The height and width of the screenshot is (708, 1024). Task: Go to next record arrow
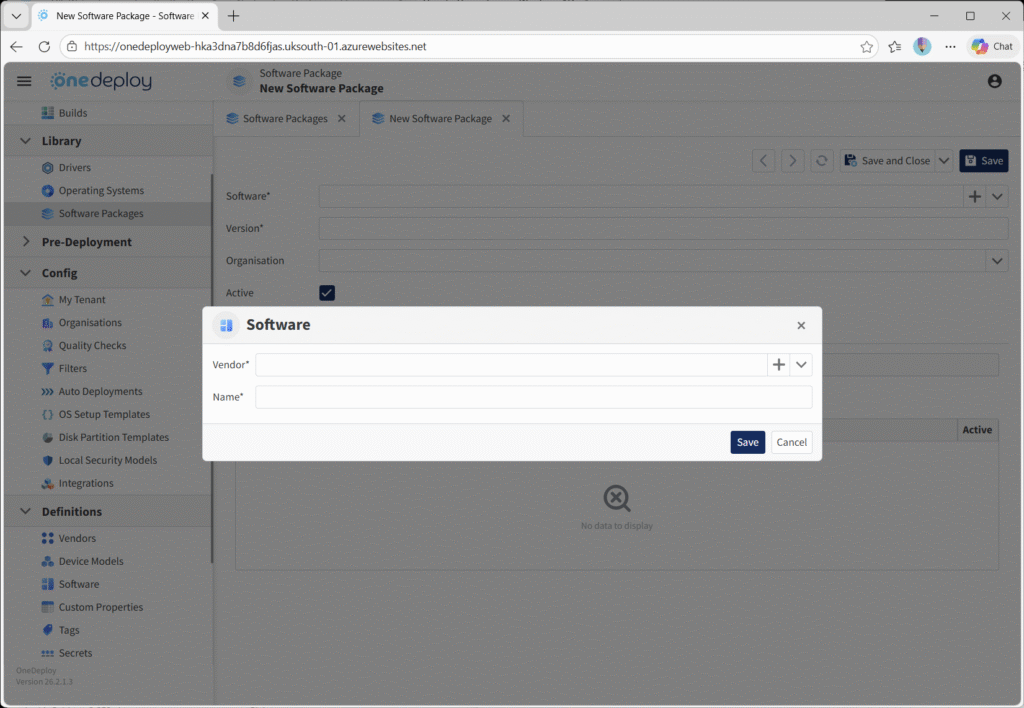point(792,161)
